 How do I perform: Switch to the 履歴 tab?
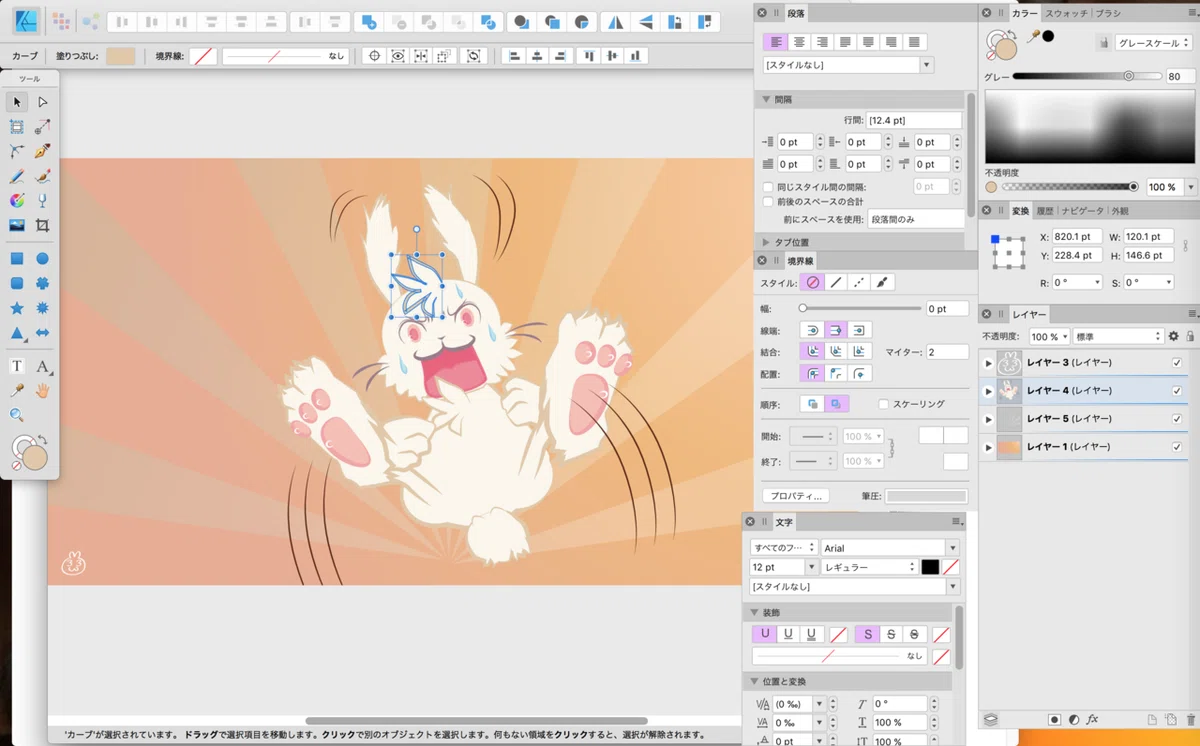pyautogui.click(x=1044, y=211)
